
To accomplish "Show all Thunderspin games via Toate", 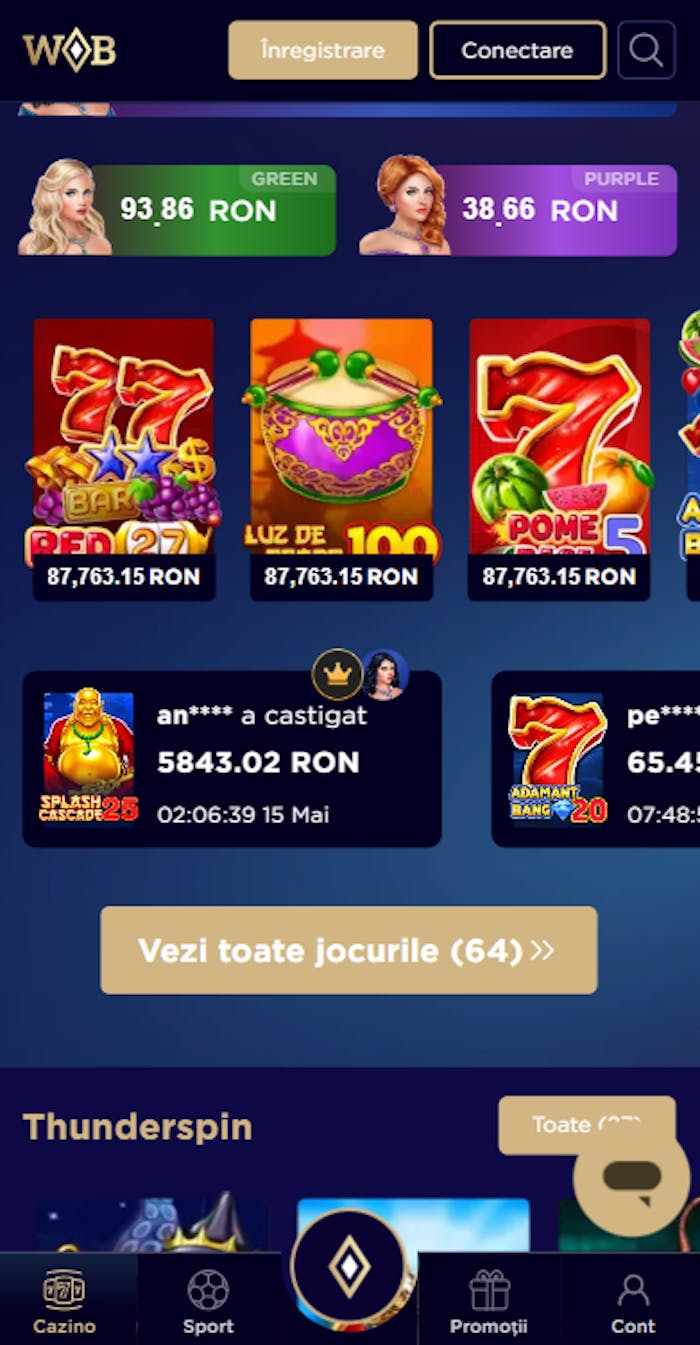I will (x=587, y=1125).
